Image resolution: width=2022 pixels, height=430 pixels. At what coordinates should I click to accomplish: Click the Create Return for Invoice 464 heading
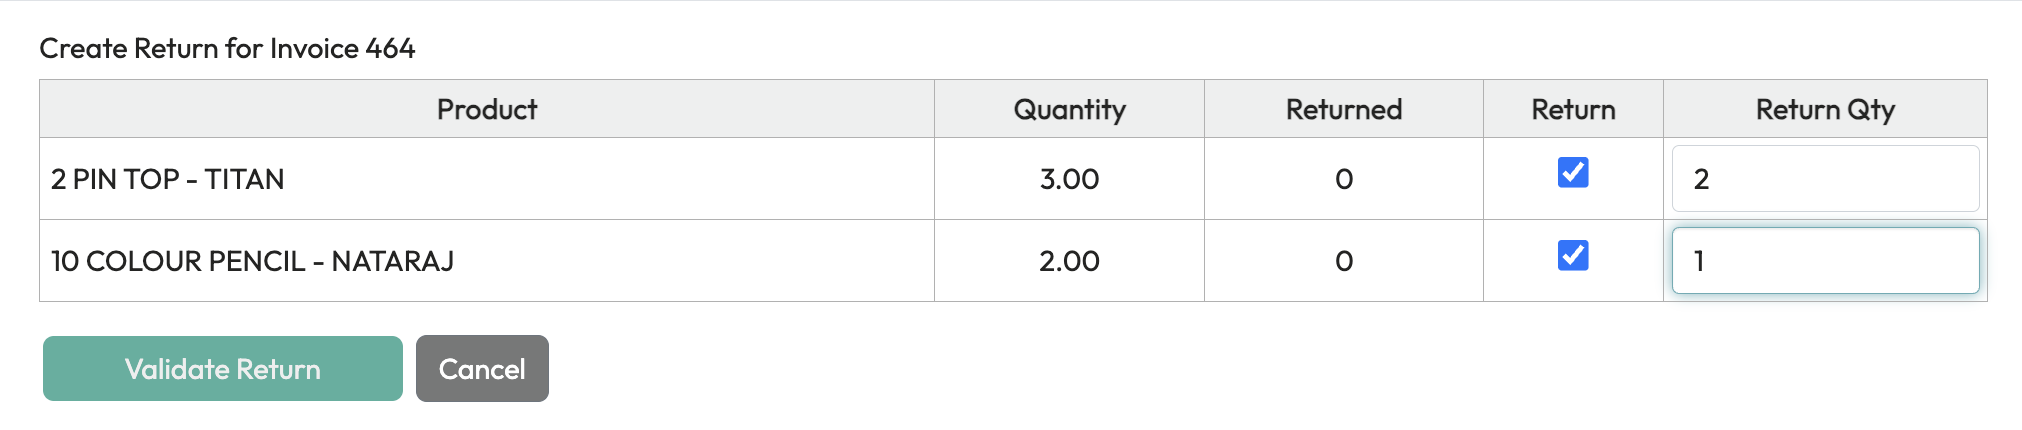click(x=227, y=48)
